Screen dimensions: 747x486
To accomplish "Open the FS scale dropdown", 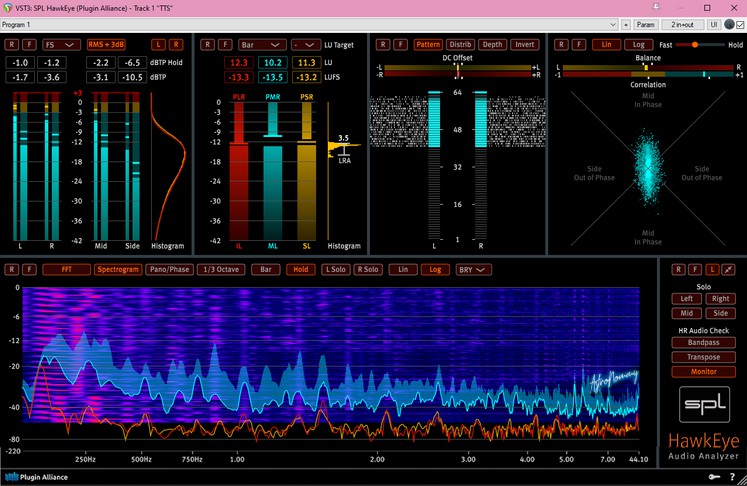I will coord(61,45).
